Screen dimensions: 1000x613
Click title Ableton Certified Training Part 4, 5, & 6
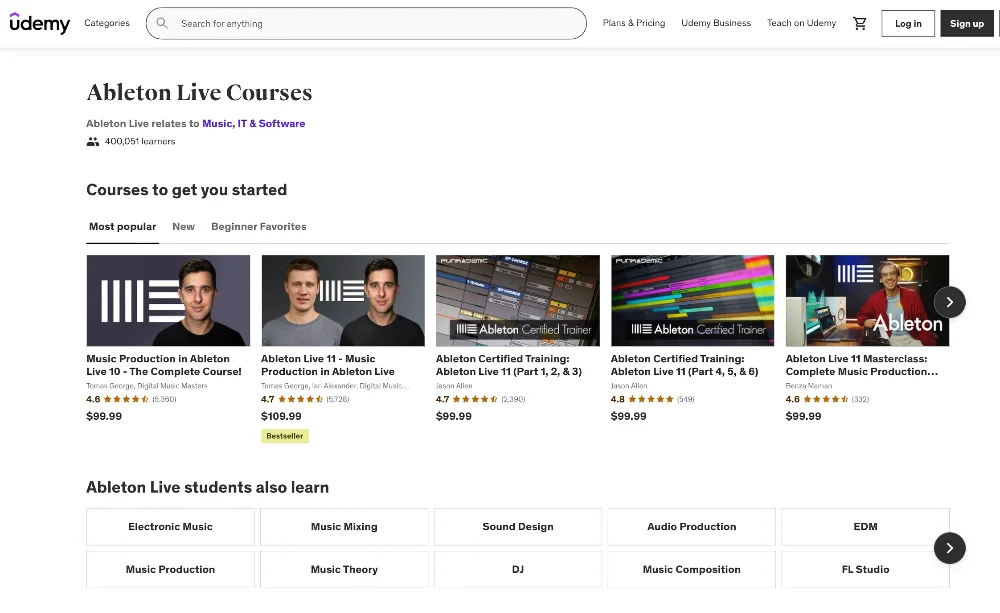(684, 365)
